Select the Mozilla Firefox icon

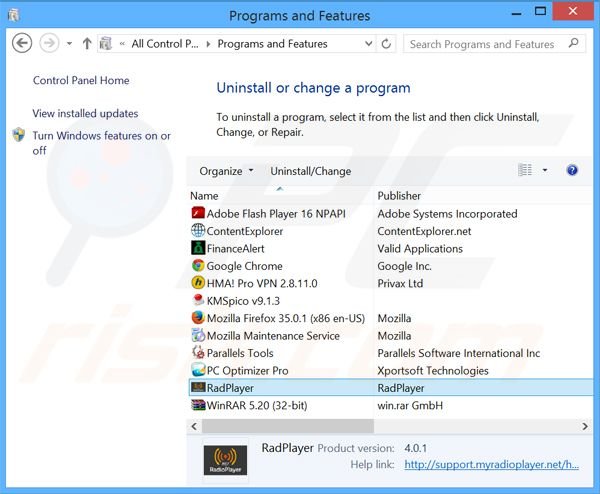click(x=198, y=318)
